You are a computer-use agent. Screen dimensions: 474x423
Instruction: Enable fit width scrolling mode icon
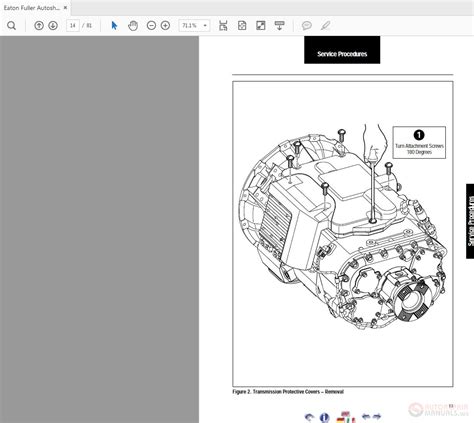(223, 26)
